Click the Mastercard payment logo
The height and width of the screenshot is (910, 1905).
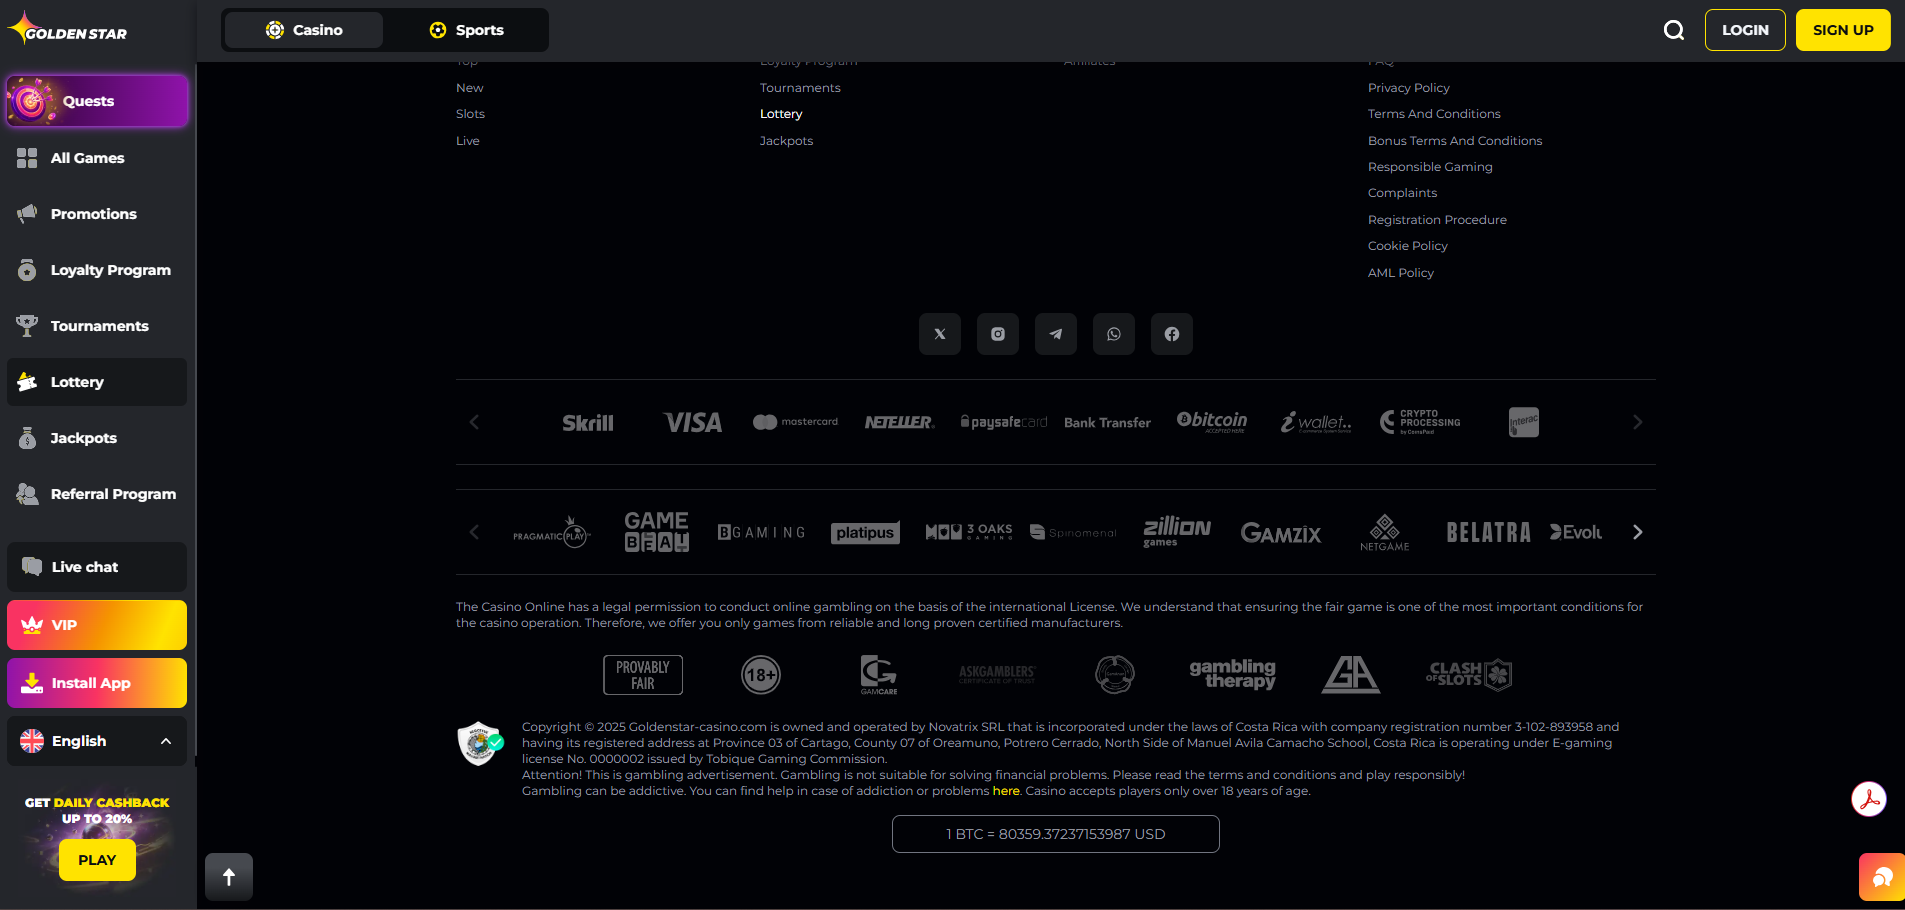(x=796, y=422)
